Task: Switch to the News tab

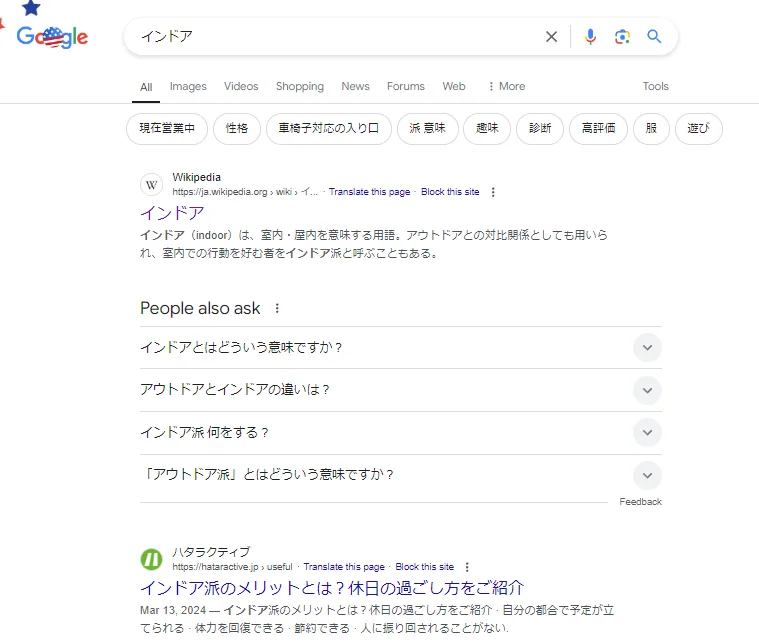Action: point(355,86)
